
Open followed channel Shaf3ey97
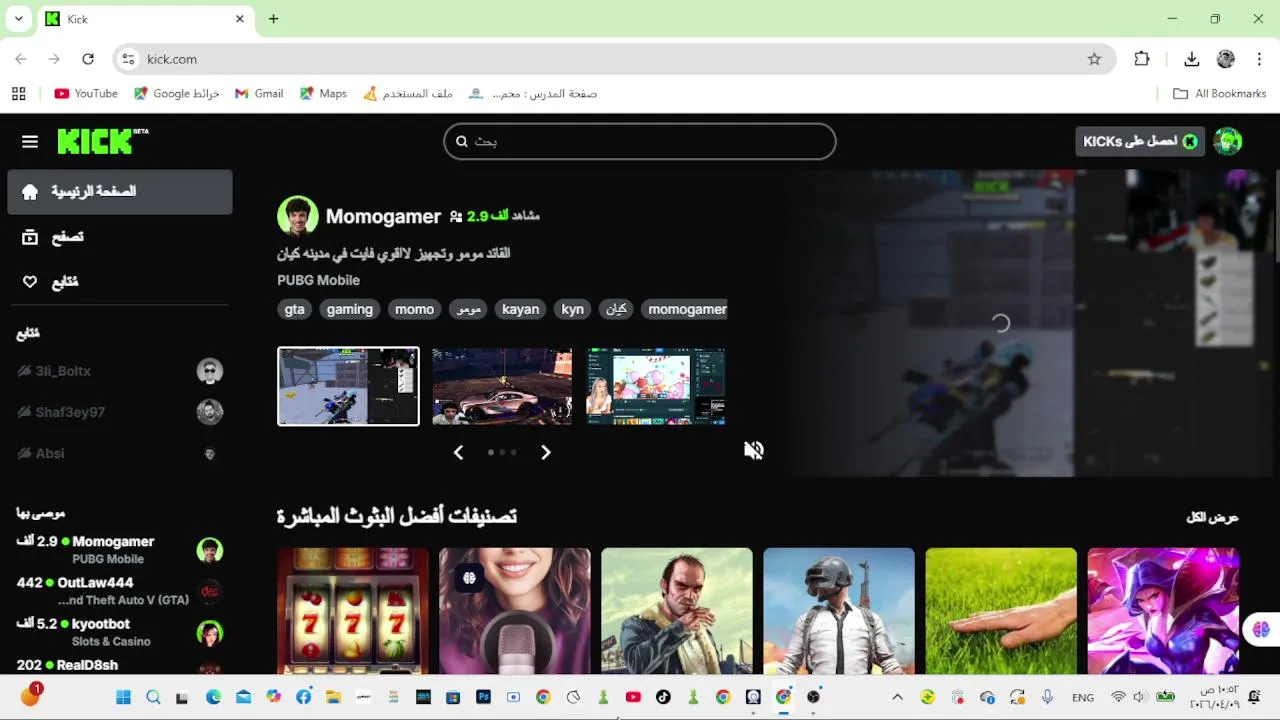click(x=120, y=412)
